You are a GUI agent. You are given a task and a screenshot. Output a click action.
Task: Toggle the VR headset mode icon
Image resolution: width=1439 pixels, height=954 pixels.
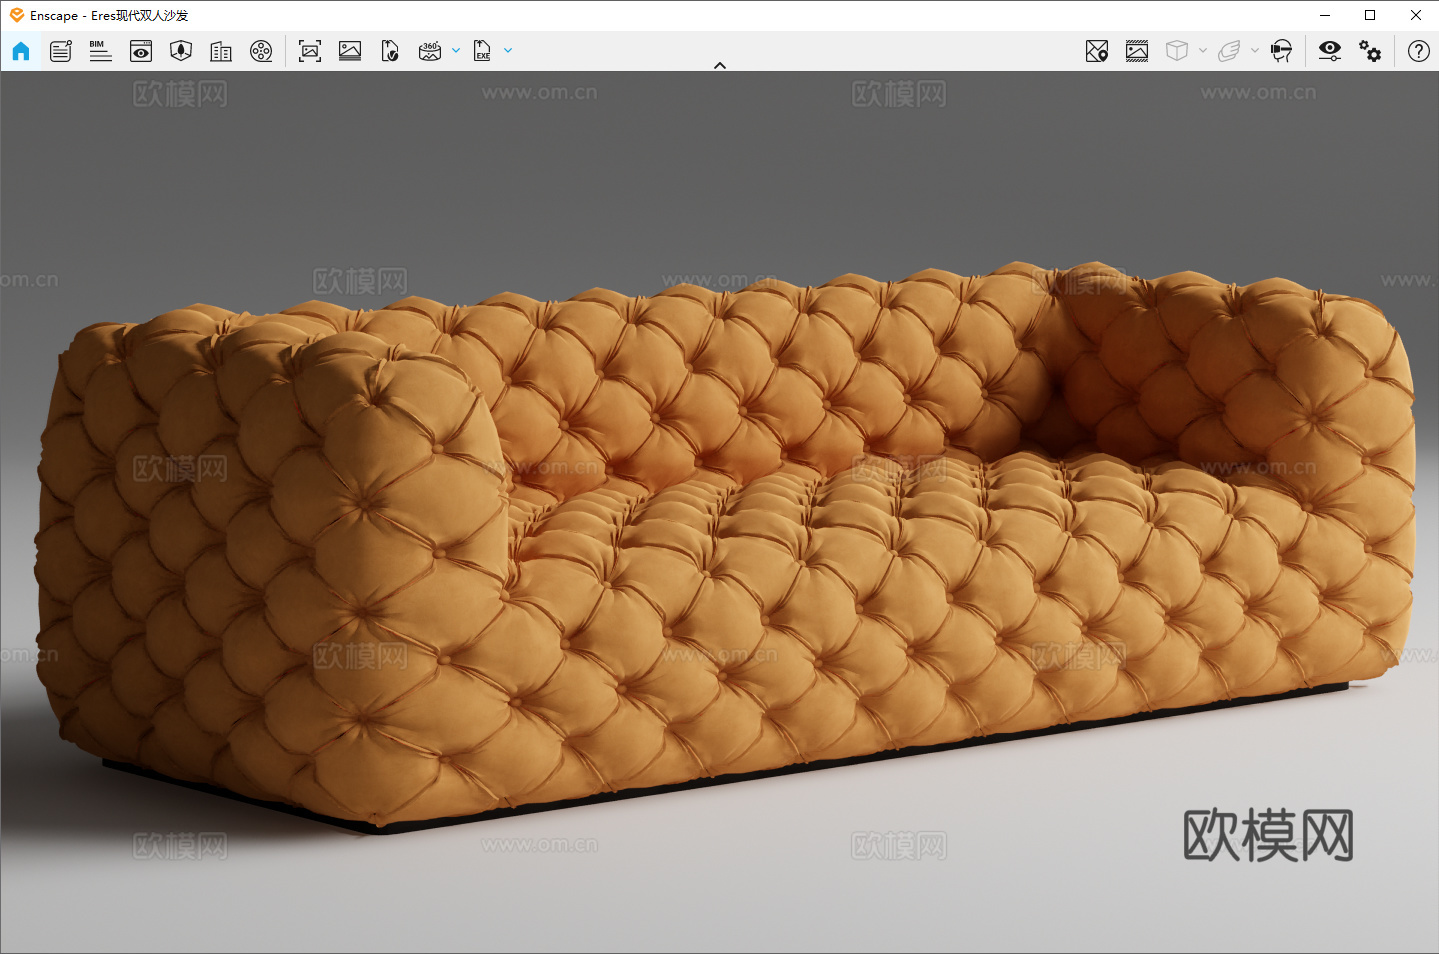coord(1281,51)
